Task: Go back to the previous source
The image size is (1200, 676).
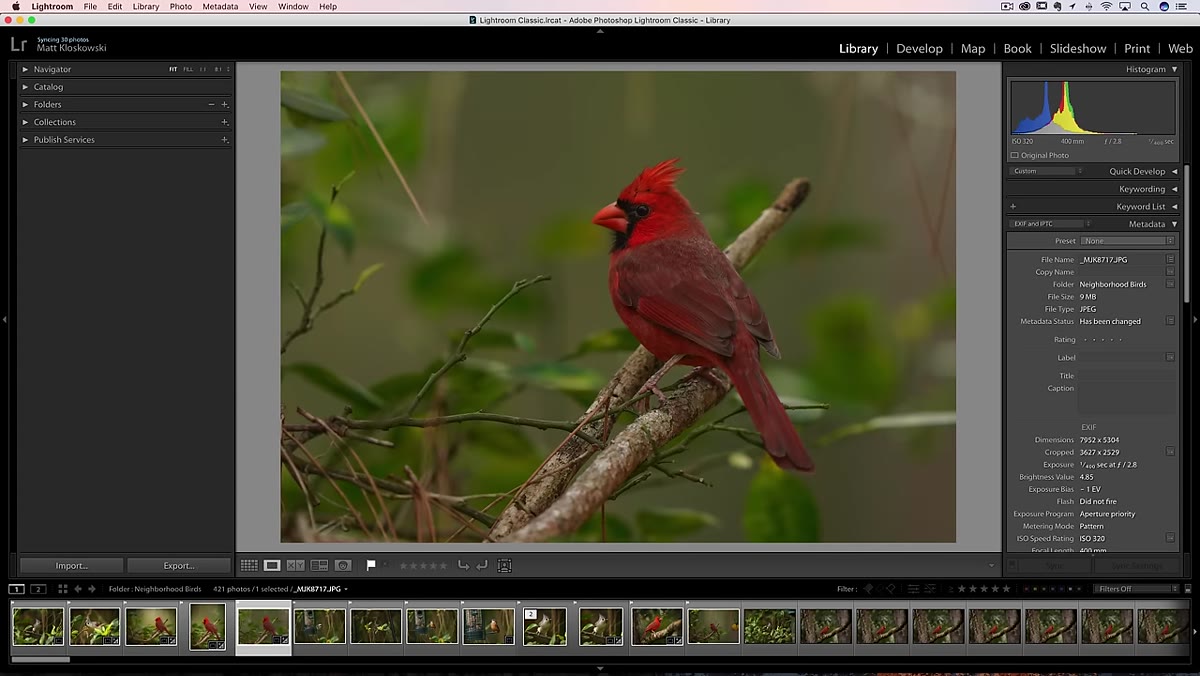Action: [x=79, y=589]
